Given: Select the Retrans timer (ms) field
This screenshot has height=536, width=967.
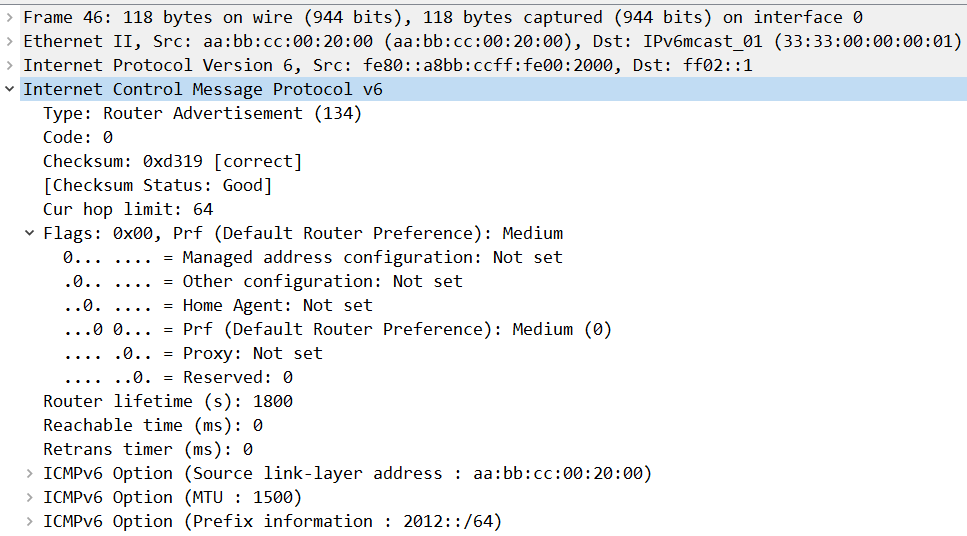Looking at the screenshot, I should click(x=148, y=449).
